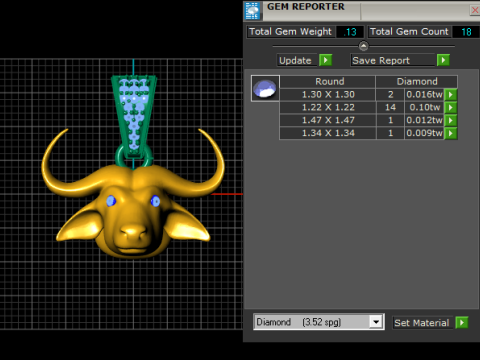Image resolution: width=480 pixels, height=360 pixels.
Task: Click the Total Gem Weight label
Action: [290, 32]
